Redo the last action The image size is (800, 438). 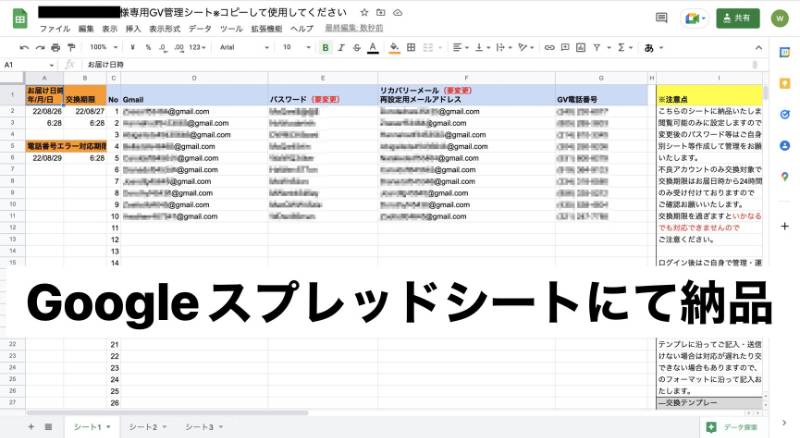[x=40, y=47]
